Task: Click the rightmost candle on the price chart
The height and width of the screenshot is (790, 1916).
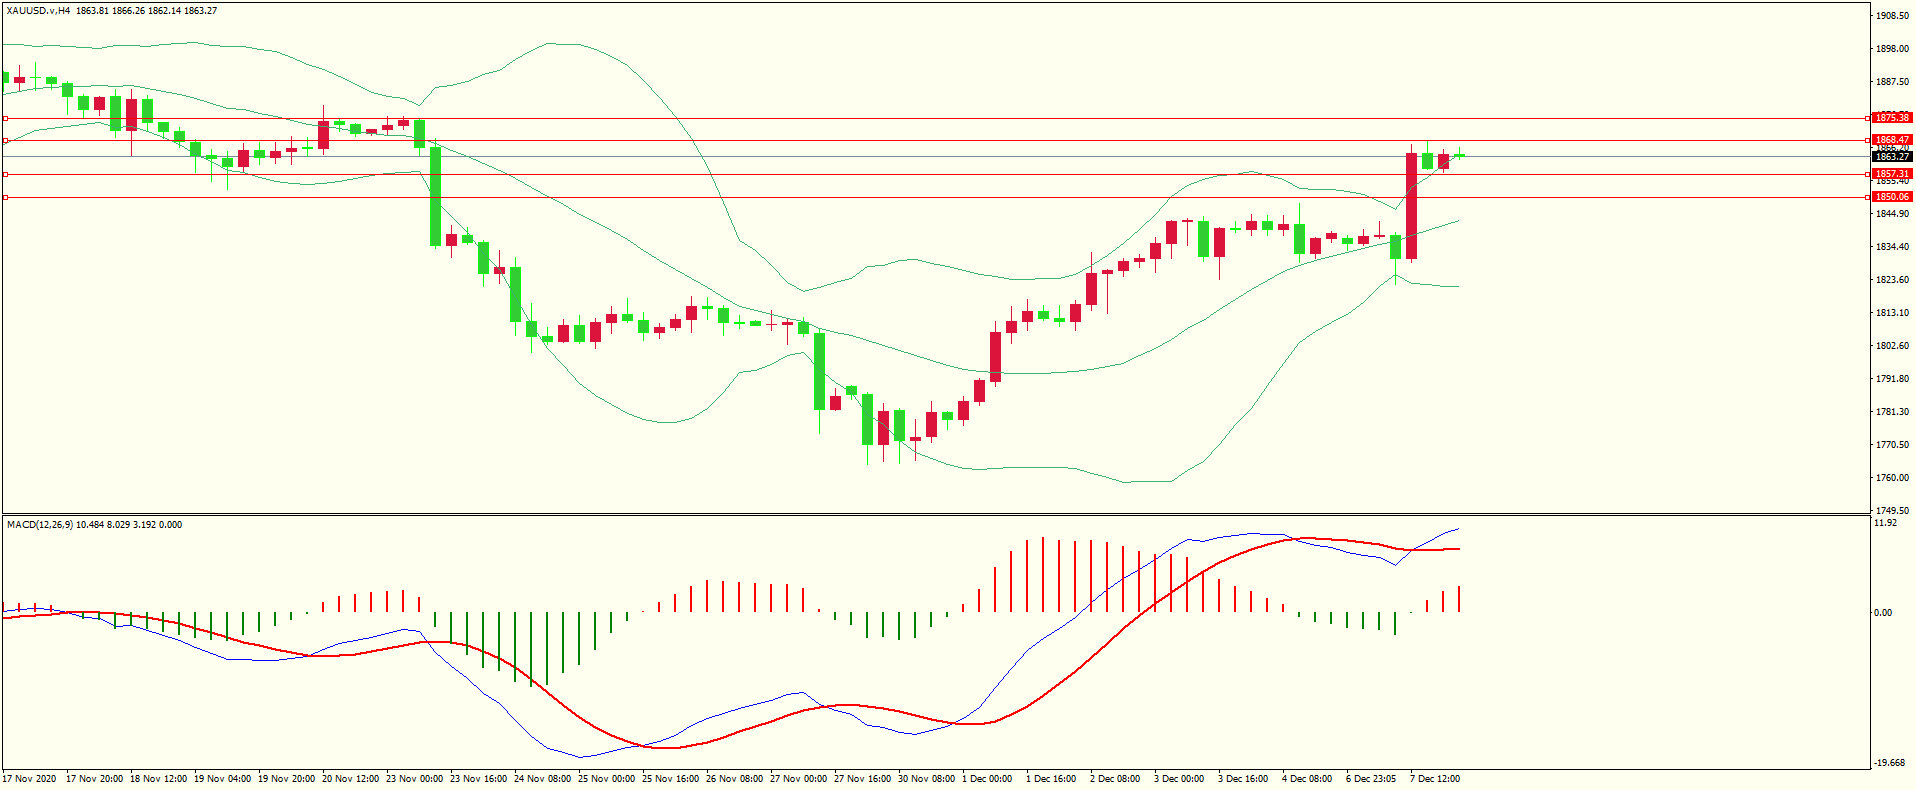Action: [1459, 155]
